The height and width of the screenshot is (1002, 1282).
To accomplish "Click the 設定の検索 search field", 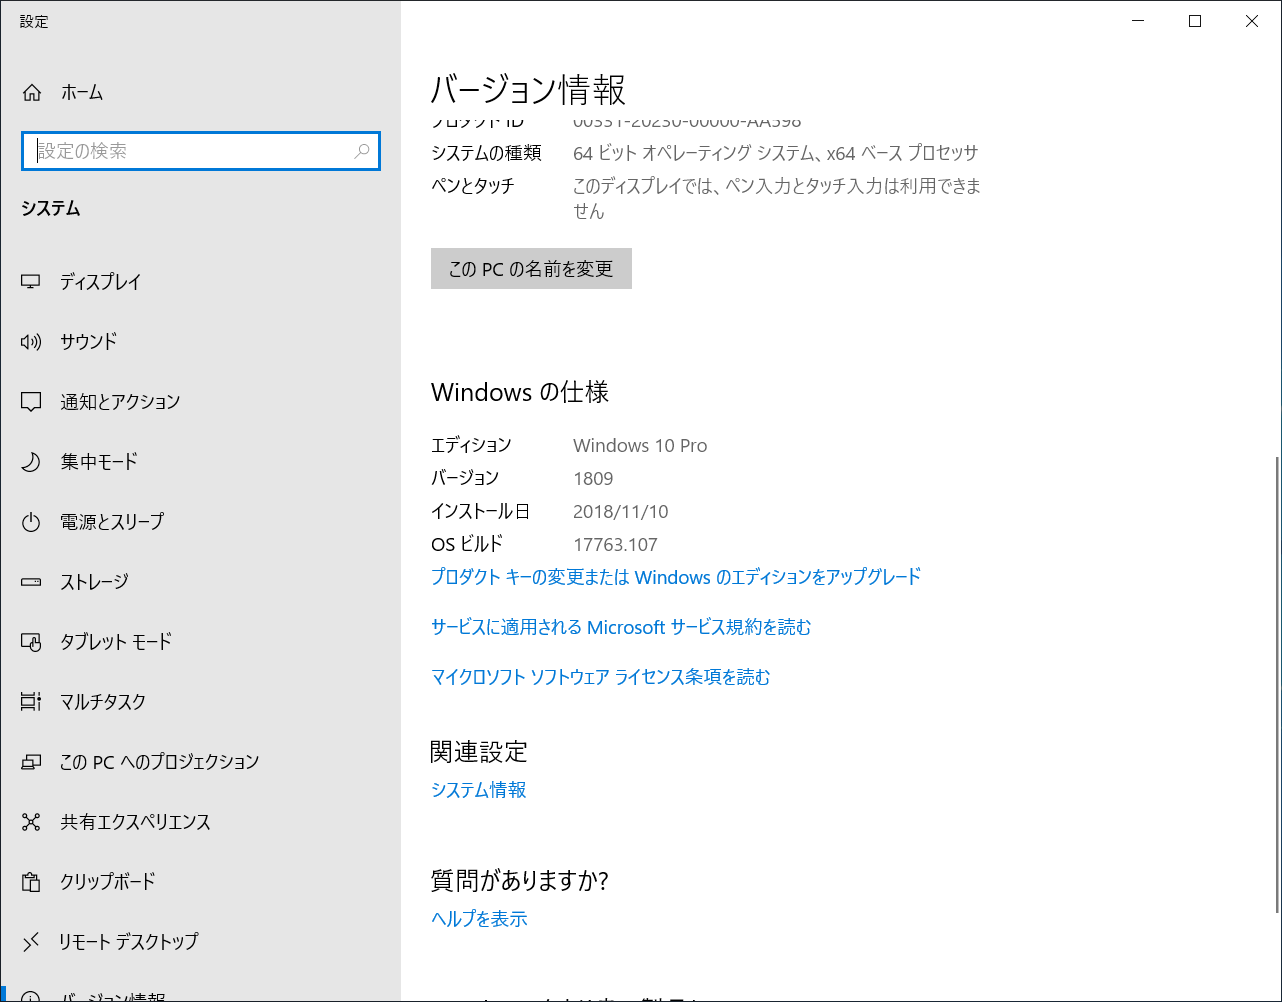I will point(200,151).
